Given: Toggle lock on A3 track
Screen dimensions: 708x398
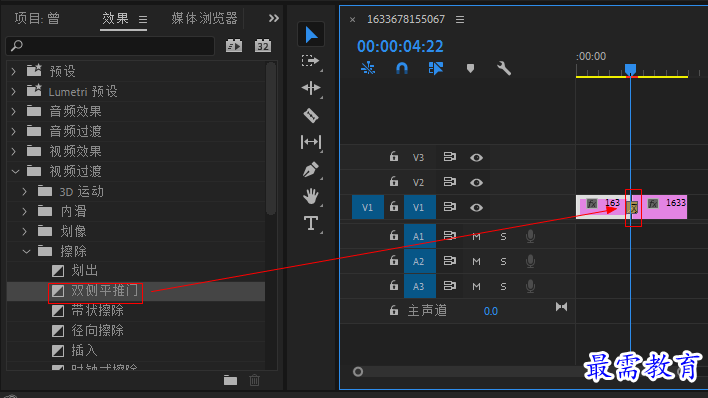Looking at the screenshot, I should point(394,286).
